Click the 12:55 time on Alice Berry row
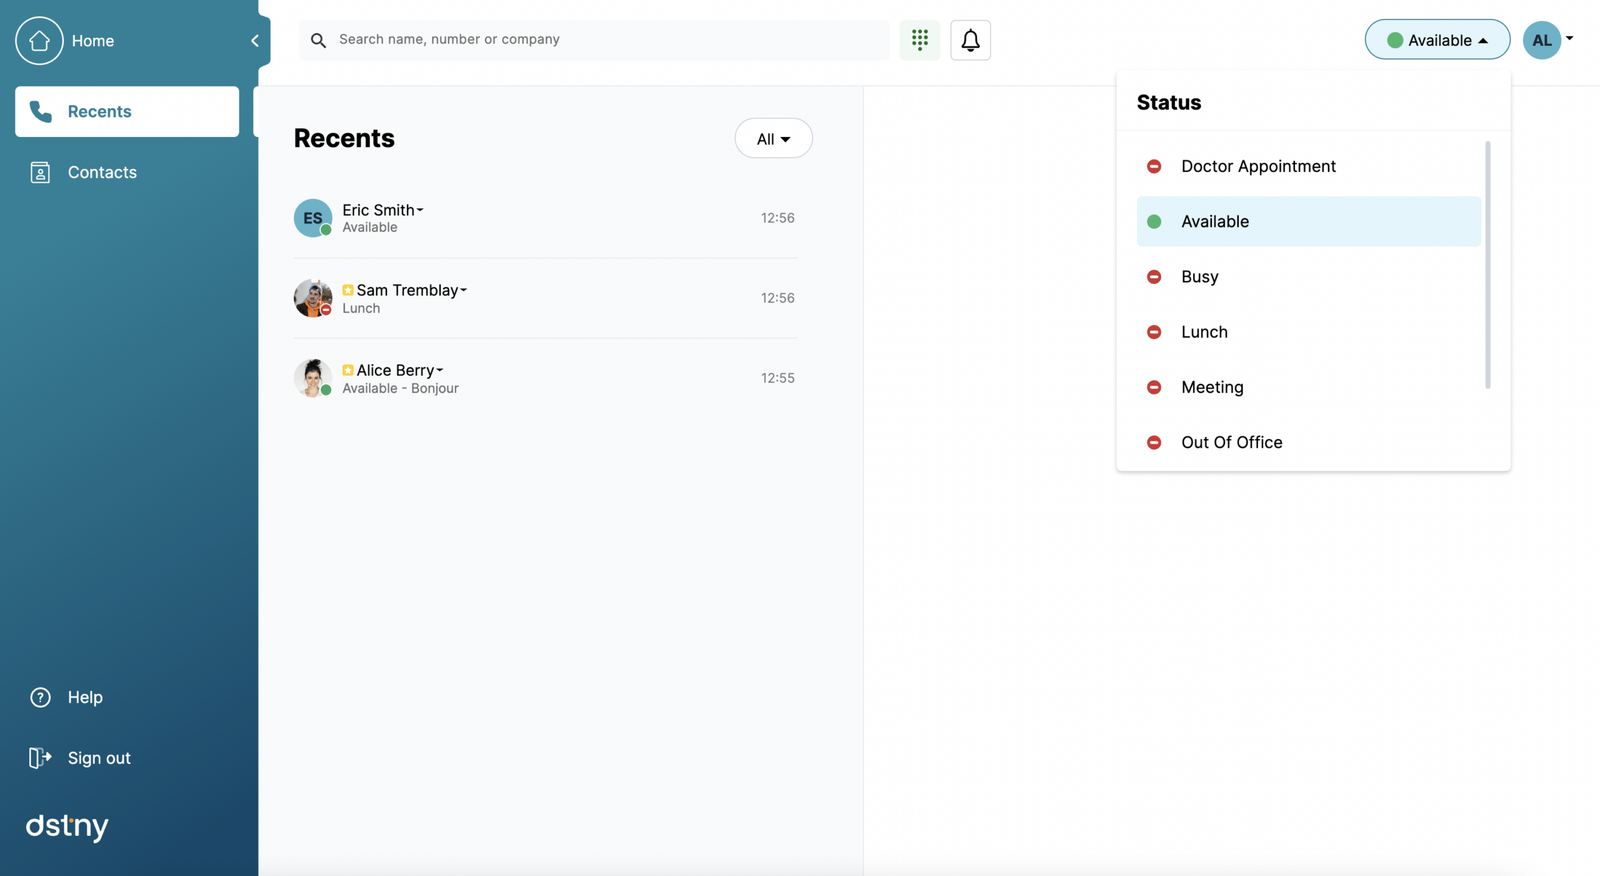Image resolution: width=1600 pixels, height=876 pixels. [777, 378]
